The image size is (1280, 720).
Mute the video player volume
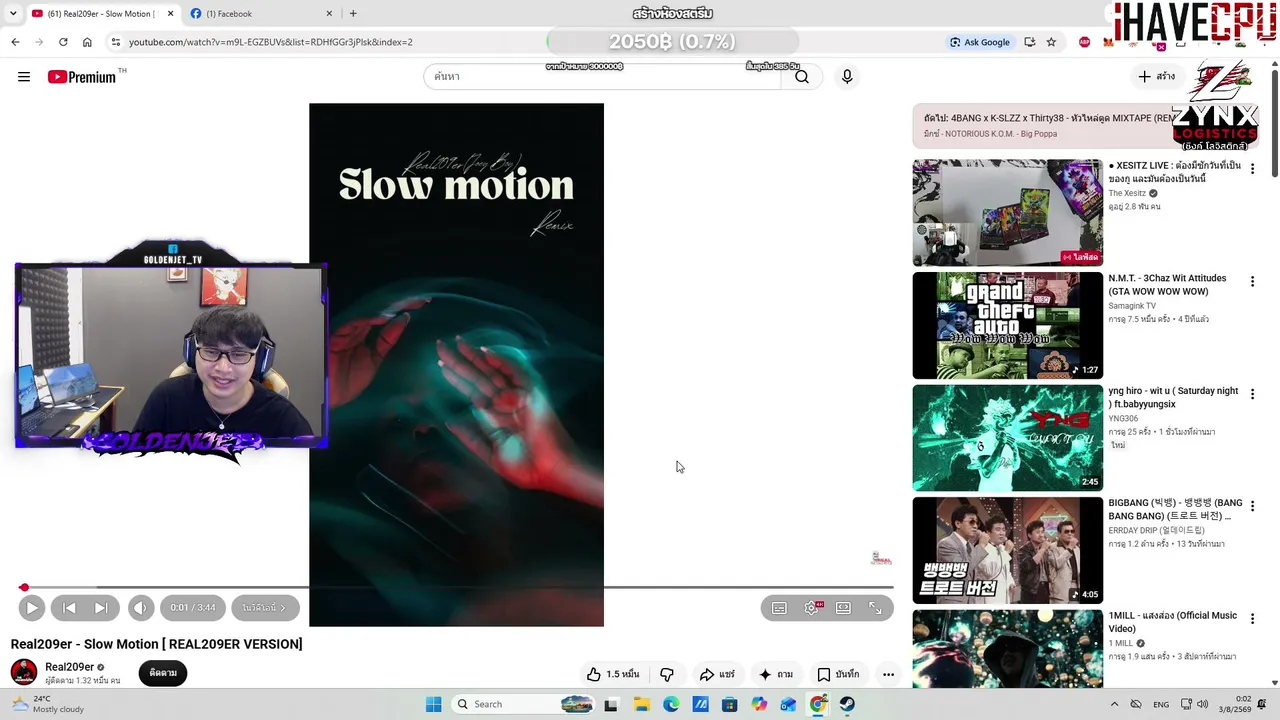click(x=141, y=608)
